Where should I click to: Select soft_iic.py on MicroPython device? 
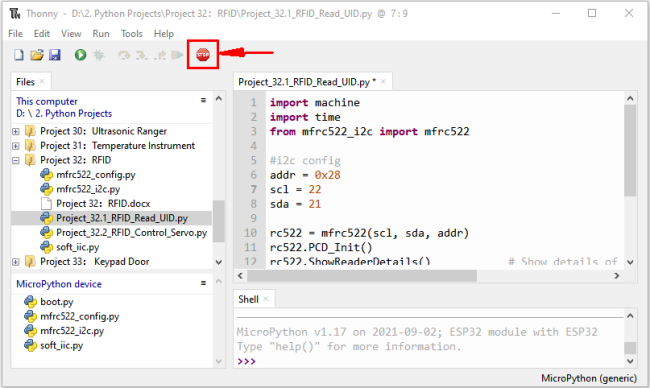click(61, 345)
